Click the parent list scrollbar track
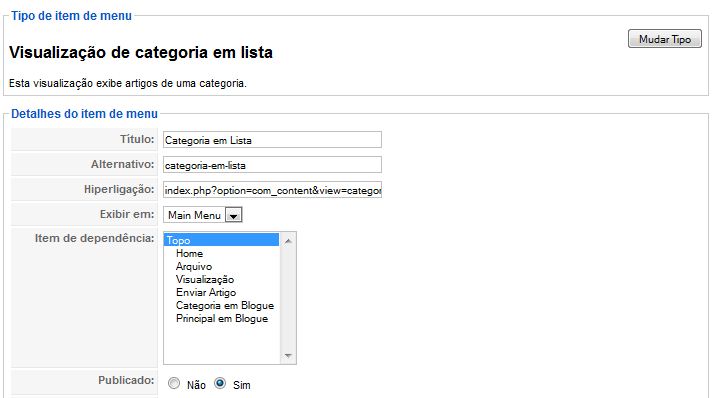The image size is (714, 398). click(x=288, y=298)
